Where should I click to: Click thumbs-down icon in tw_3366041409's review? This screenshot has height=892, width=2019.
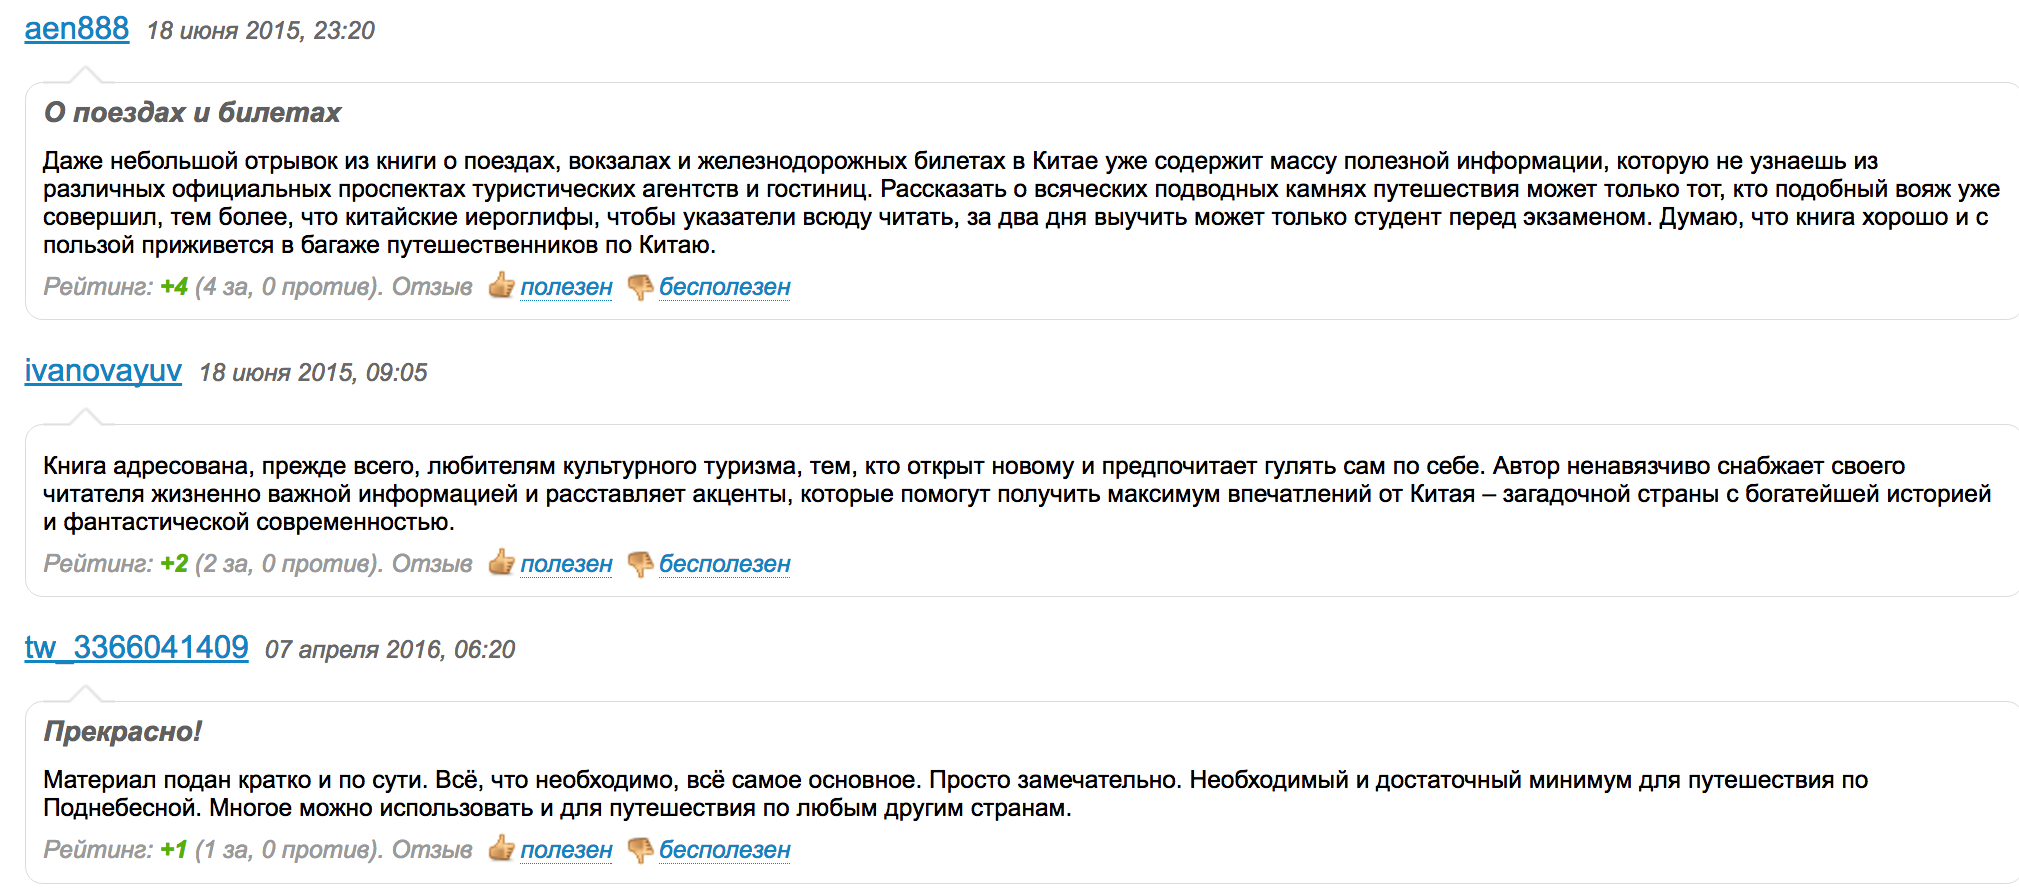tap(640, 850)
